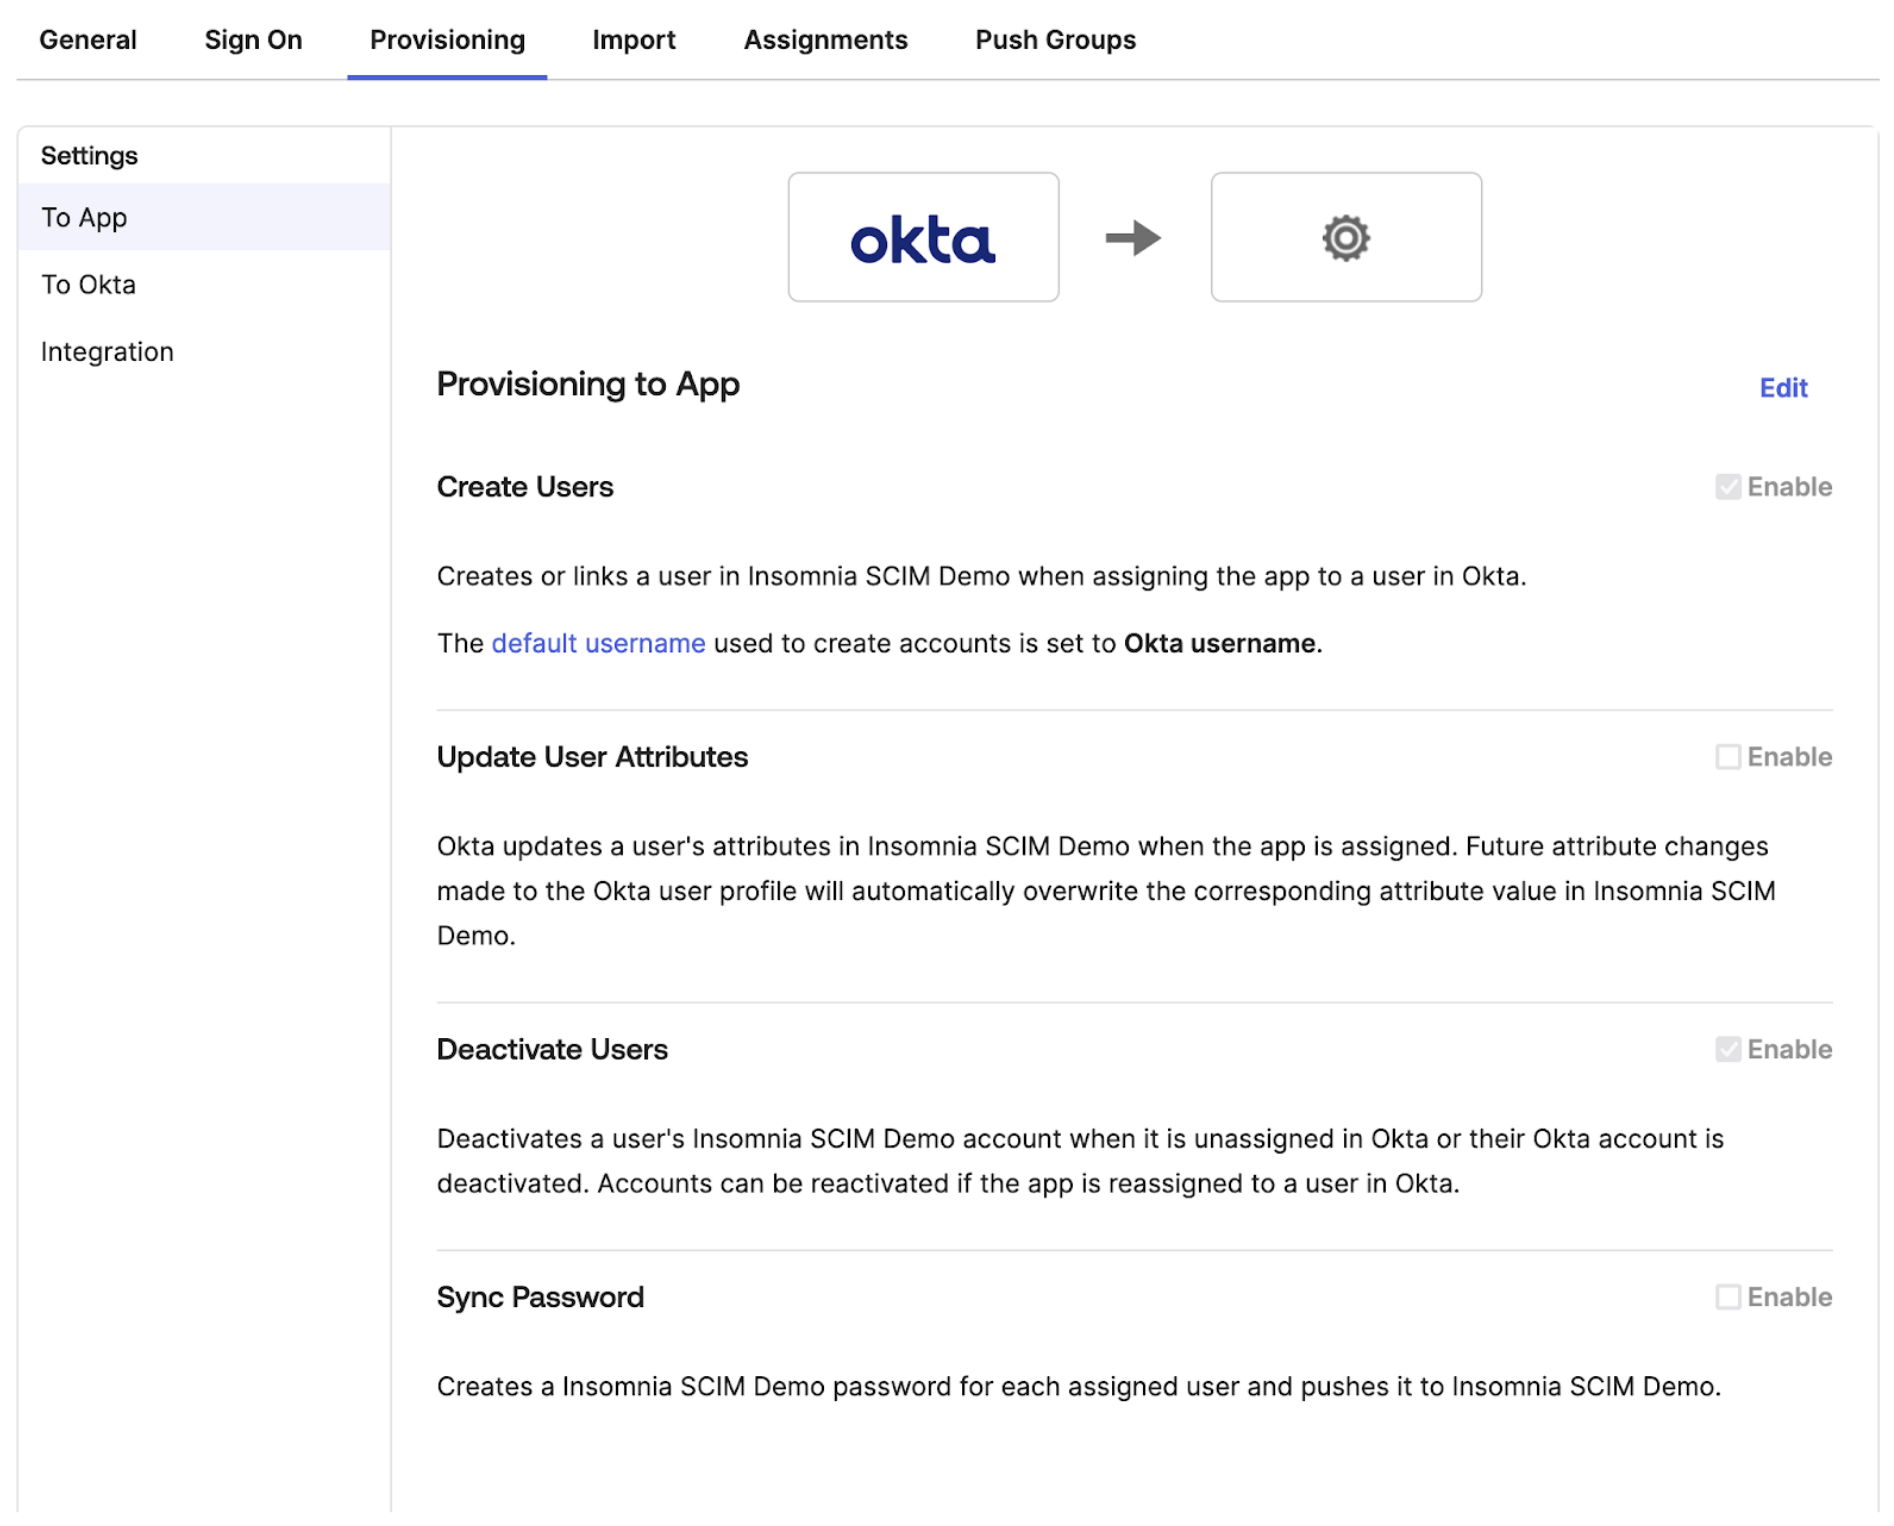Select the Provisioning tab
Viewport: 1894px width, 1526px height.
click(447, 40)
